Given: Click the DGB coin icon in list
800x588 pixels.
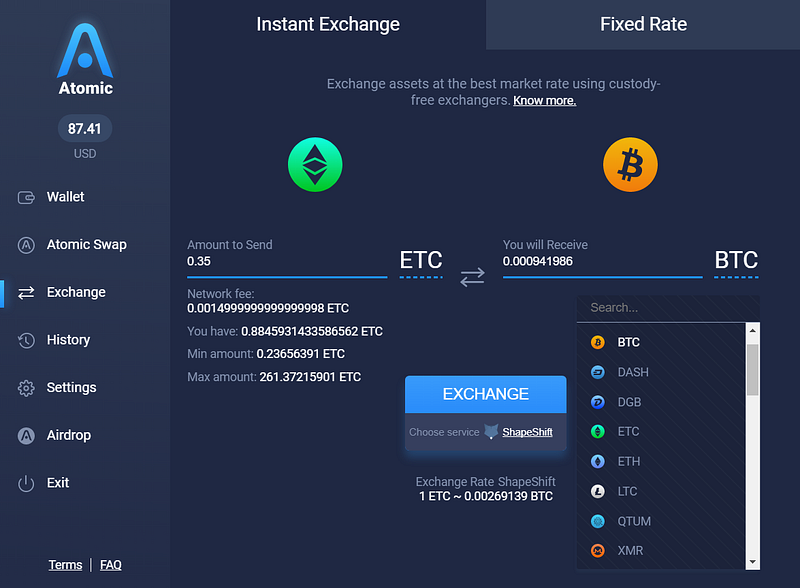Looking at the screenshot, I should pyautogui.click(x=597, y=402).
